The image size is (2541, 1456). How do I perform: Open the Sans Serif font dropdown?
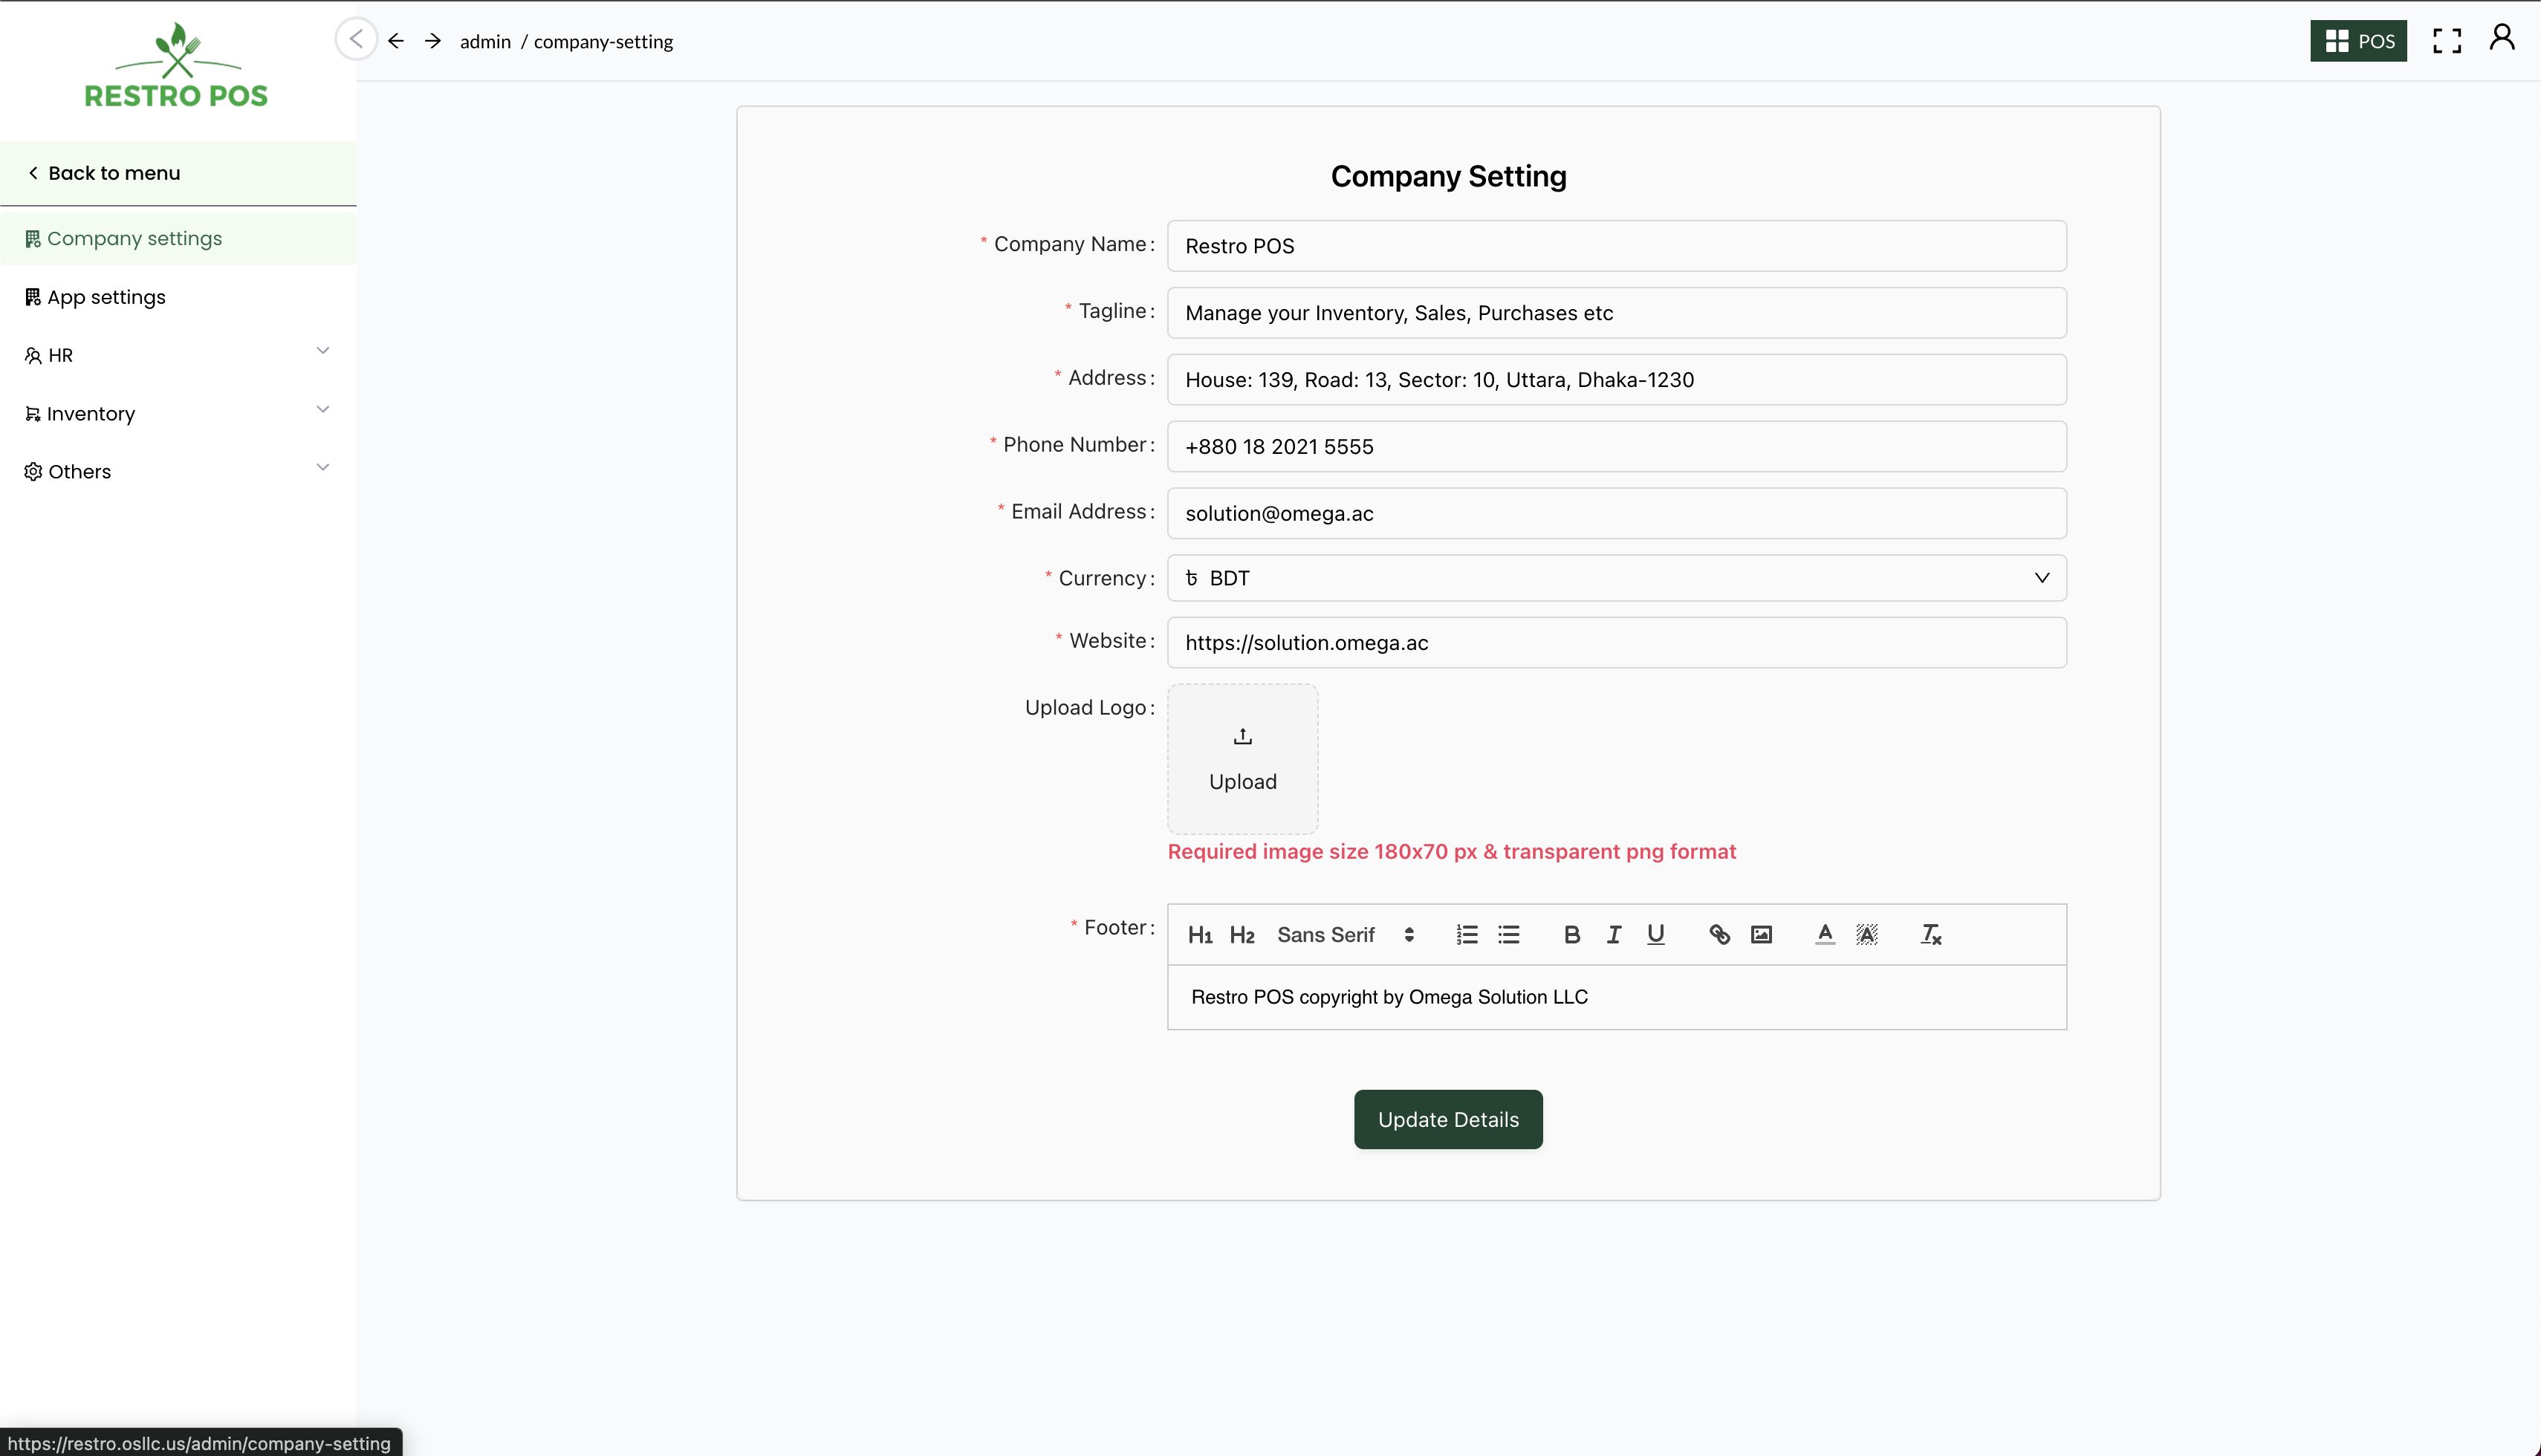[x=1344, y=934]
